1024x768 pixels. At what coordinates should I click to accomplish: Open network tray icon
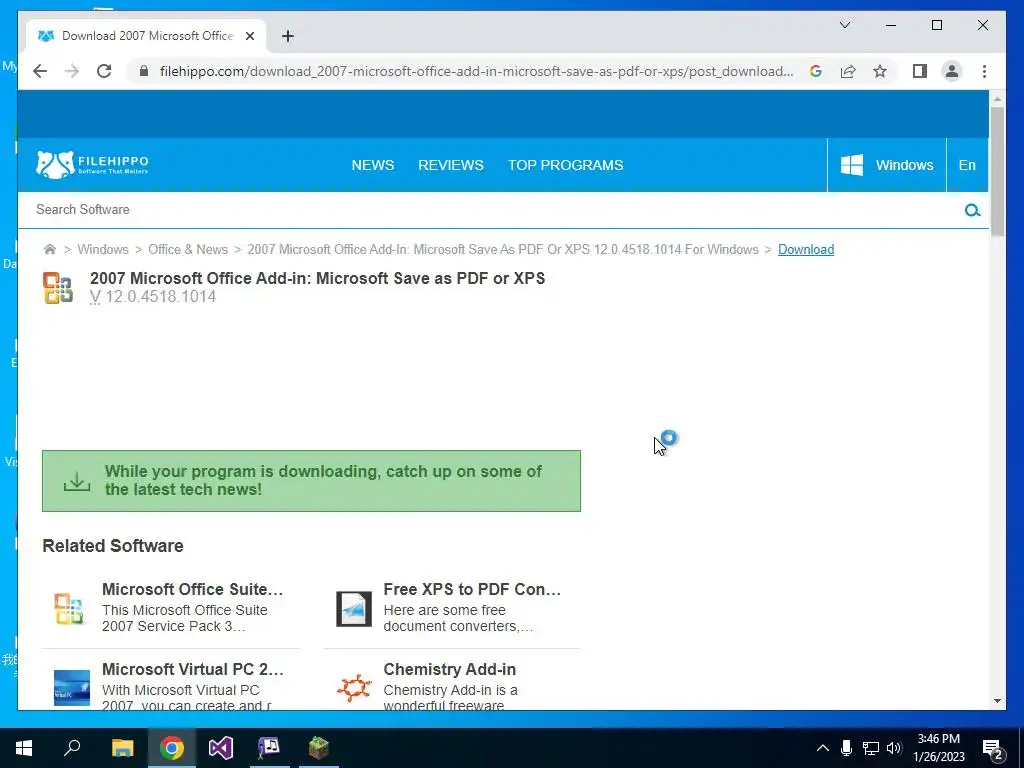(x=871, y=748)
